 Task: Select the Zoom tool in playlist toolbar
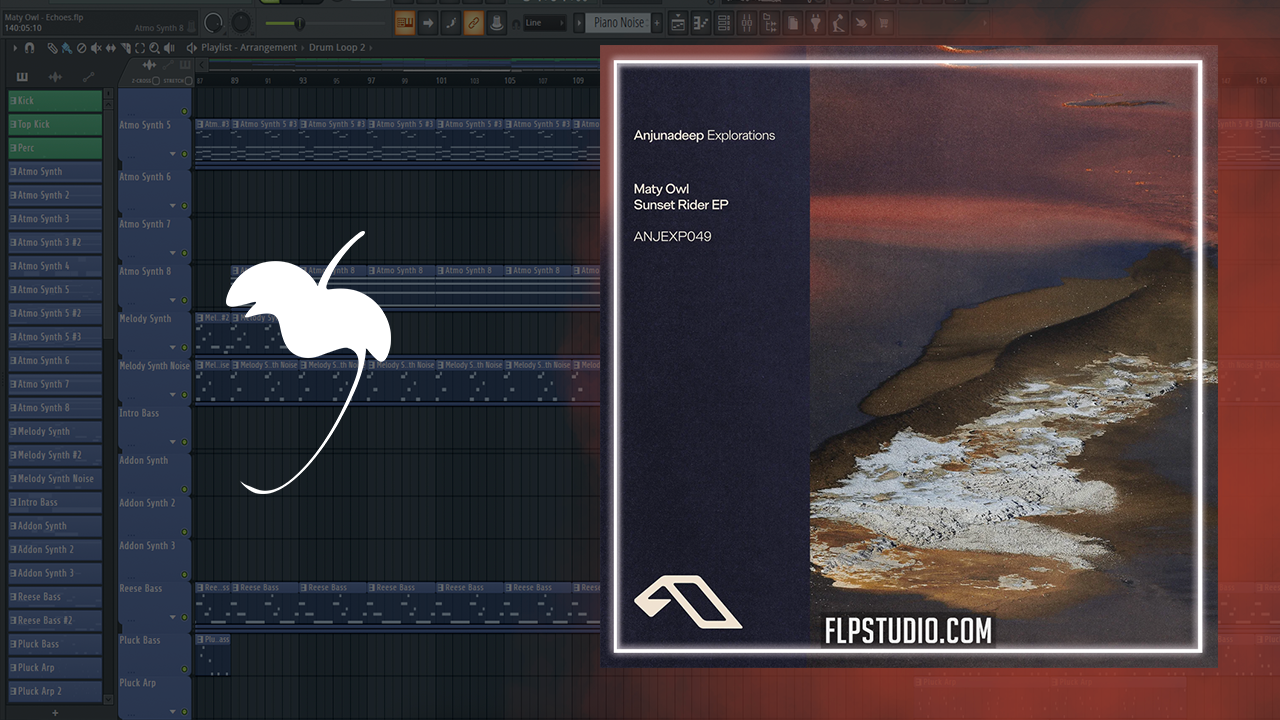pos(153,47)
